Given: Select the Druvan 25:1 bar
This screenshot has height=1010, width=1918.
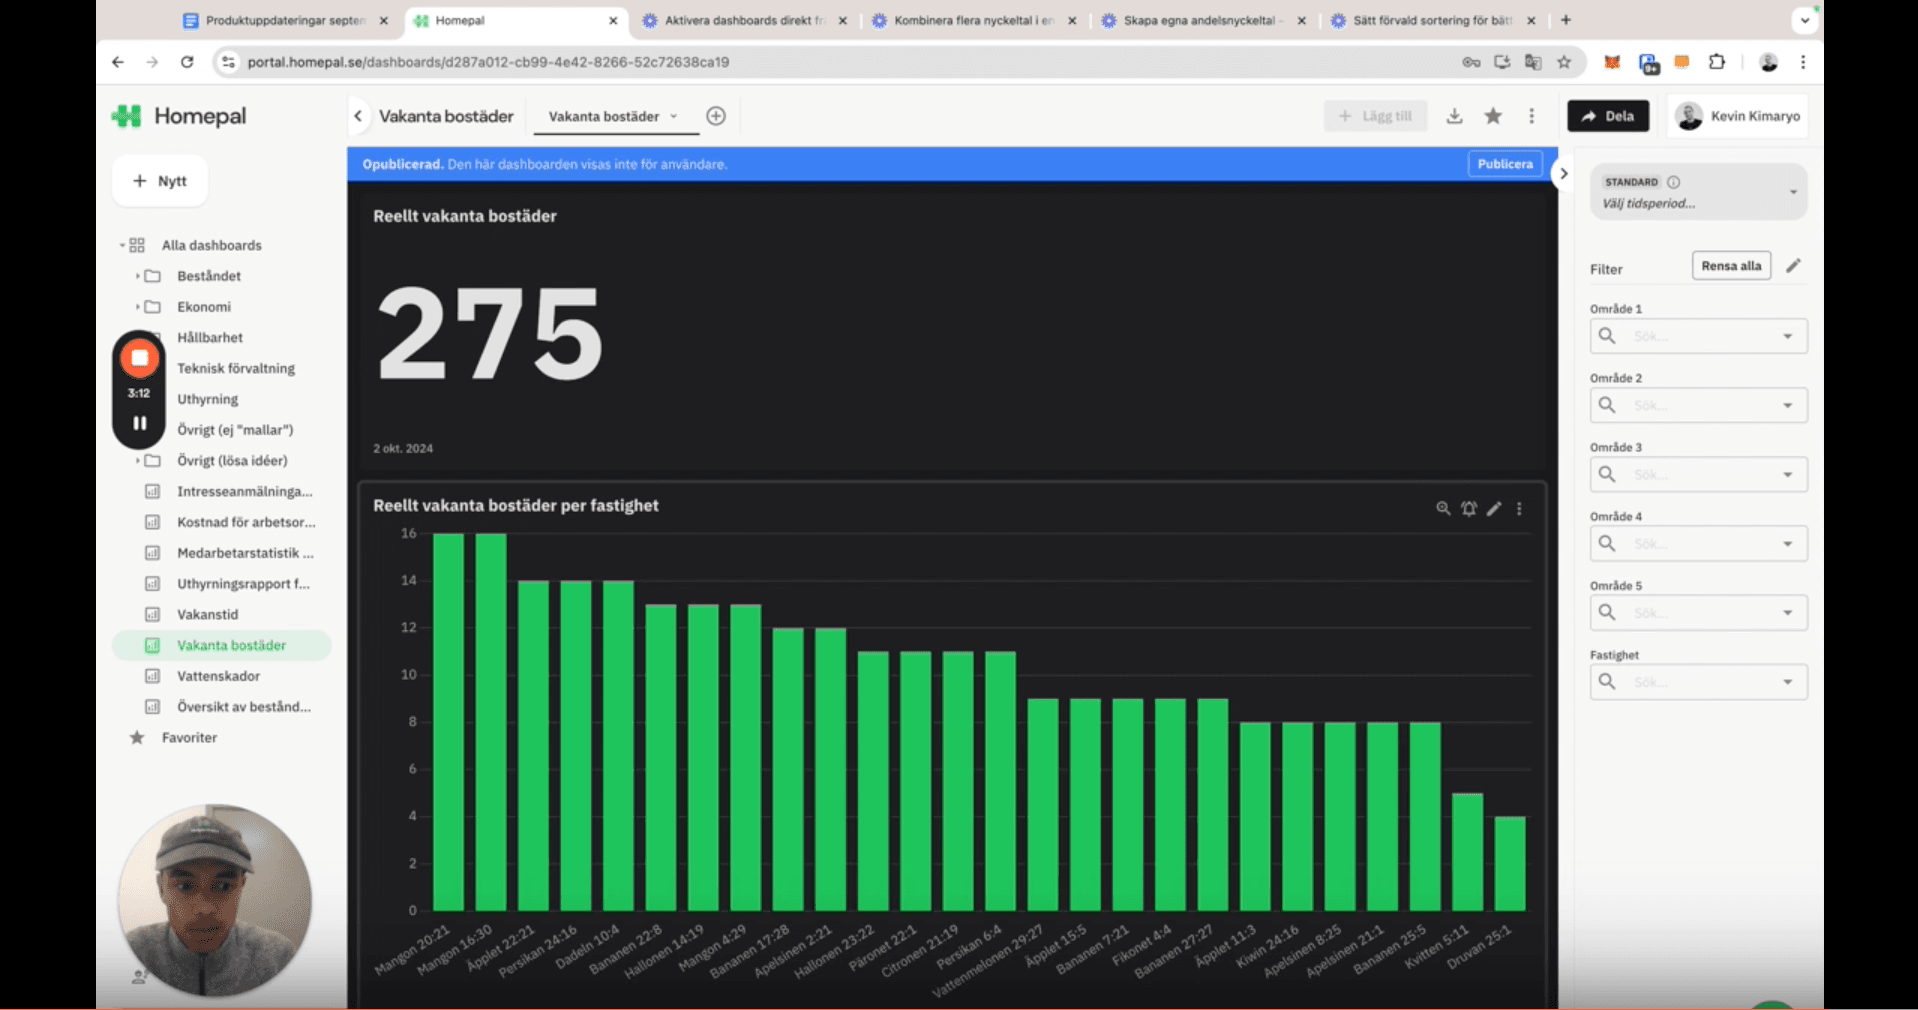Looking at the screenshot, I should click(1510, 864).
